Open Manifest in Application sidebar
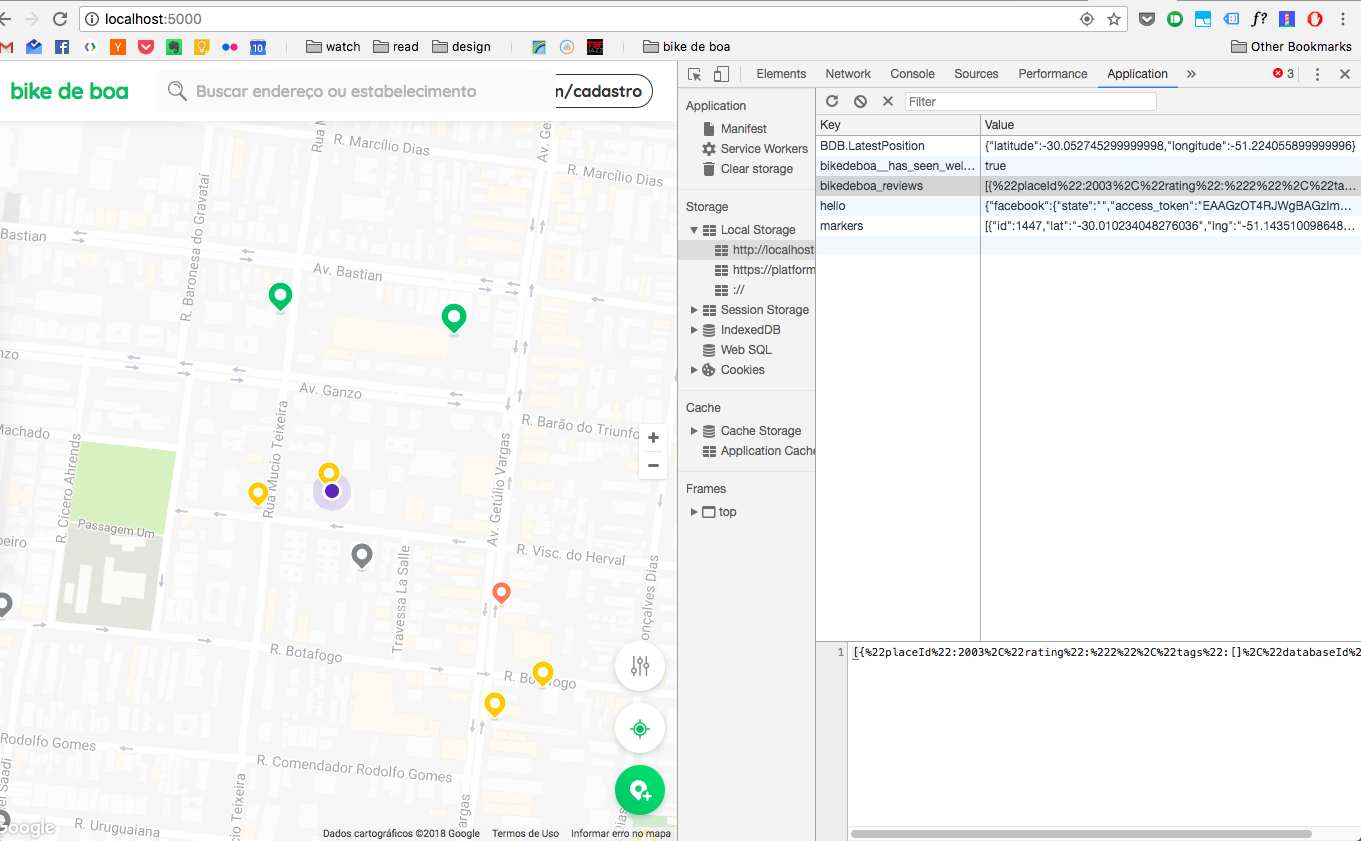 (743, 129)
